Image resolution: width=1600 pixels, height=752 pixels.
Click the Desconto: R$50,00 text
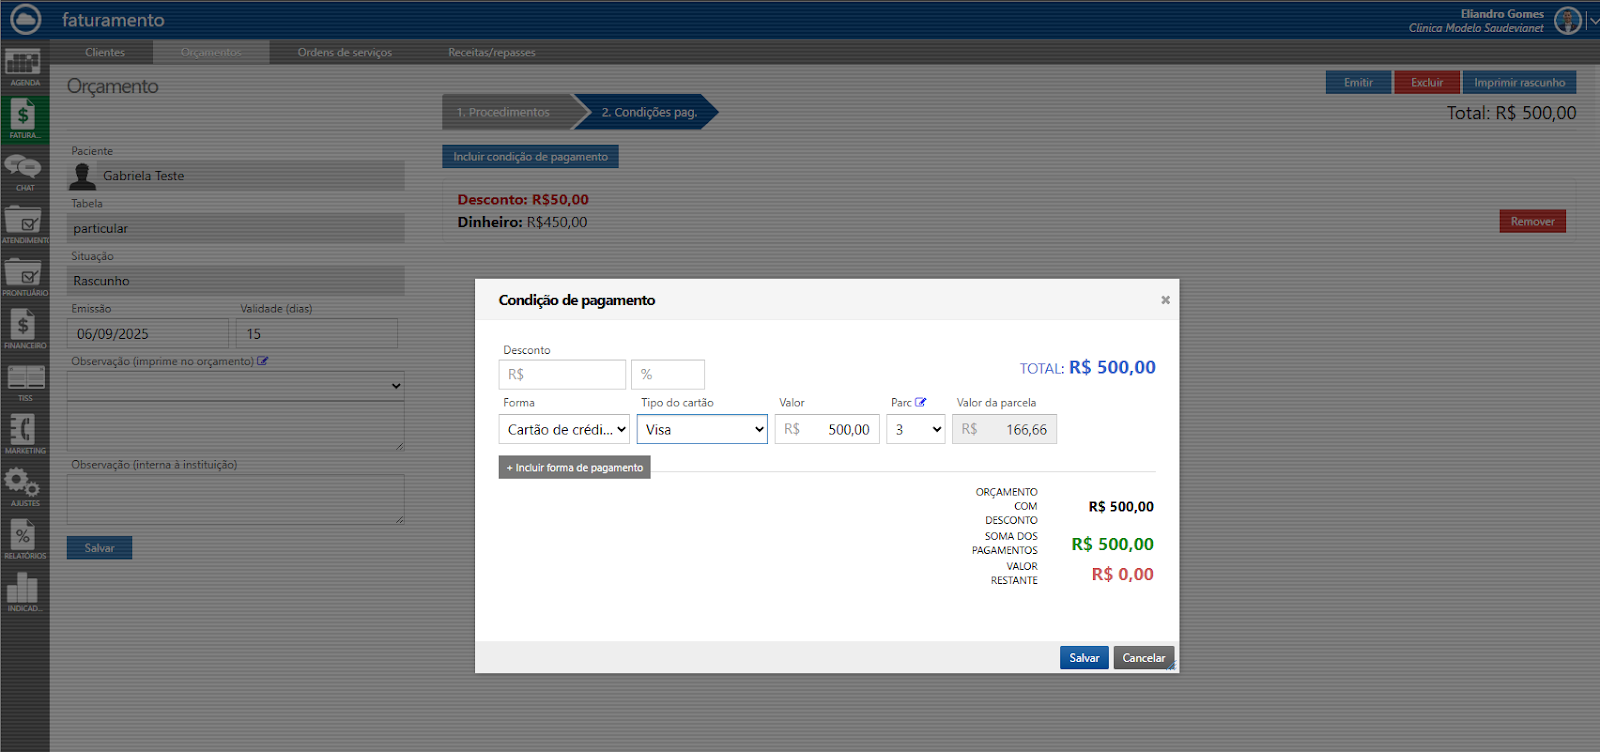point(523,200)
